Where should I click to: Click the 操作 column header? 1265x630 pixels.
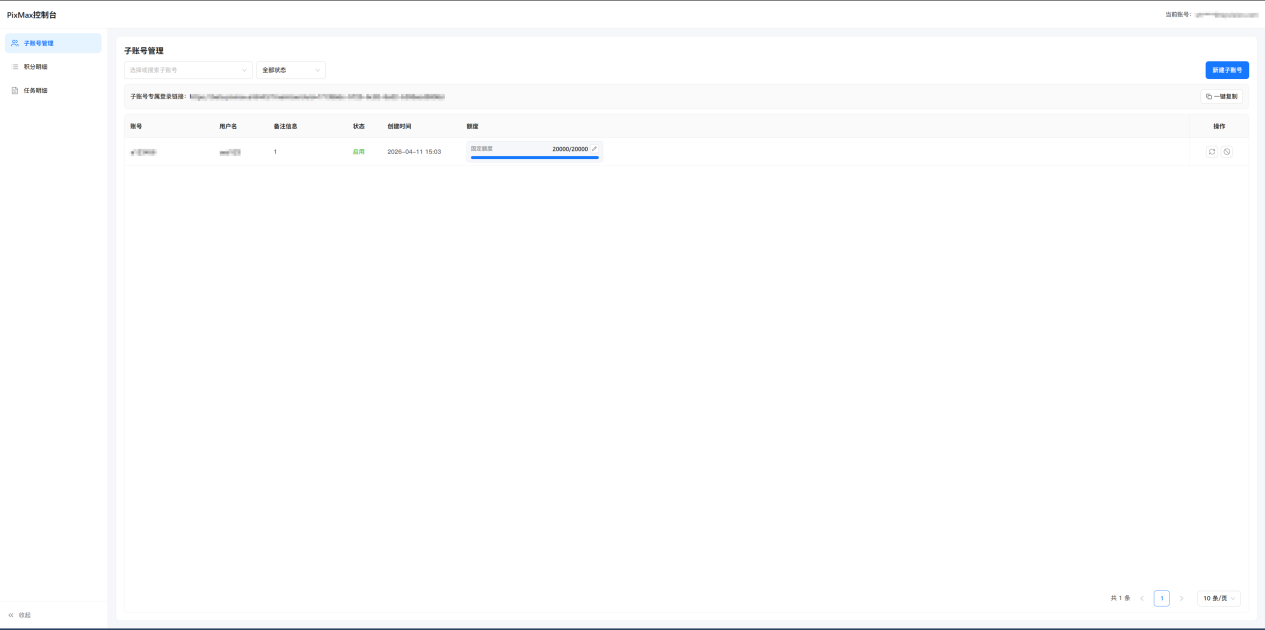(x=1219, y=127)
